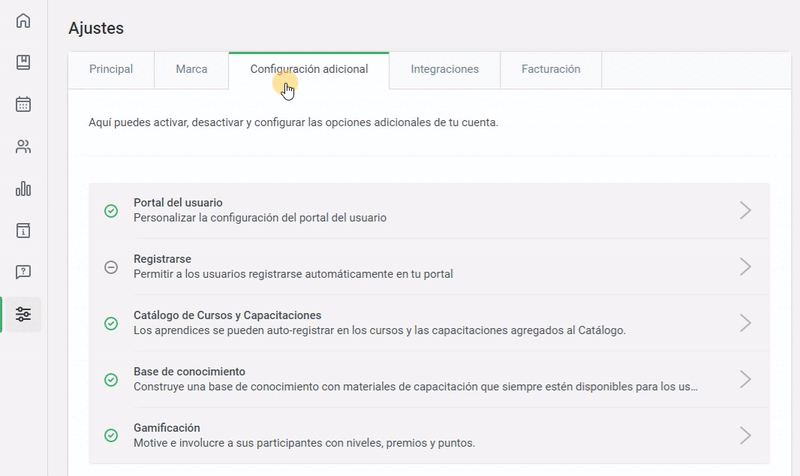800x476 pixels.
Task: Expand the Registrarse row chevron
Action: [x=745, y=266]
